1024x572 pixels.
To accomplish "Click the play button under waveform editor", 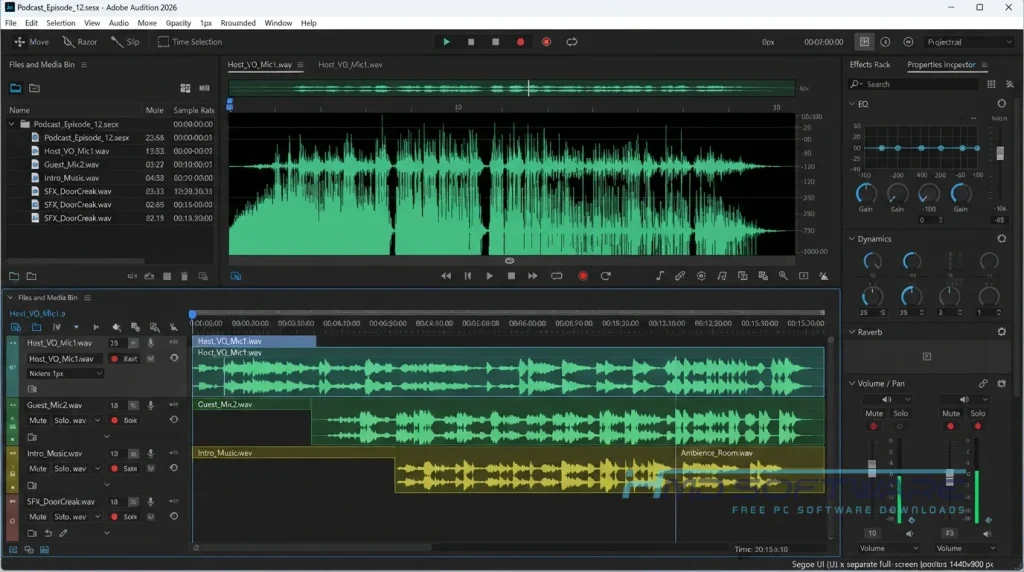I will click(x=489, y=276).
